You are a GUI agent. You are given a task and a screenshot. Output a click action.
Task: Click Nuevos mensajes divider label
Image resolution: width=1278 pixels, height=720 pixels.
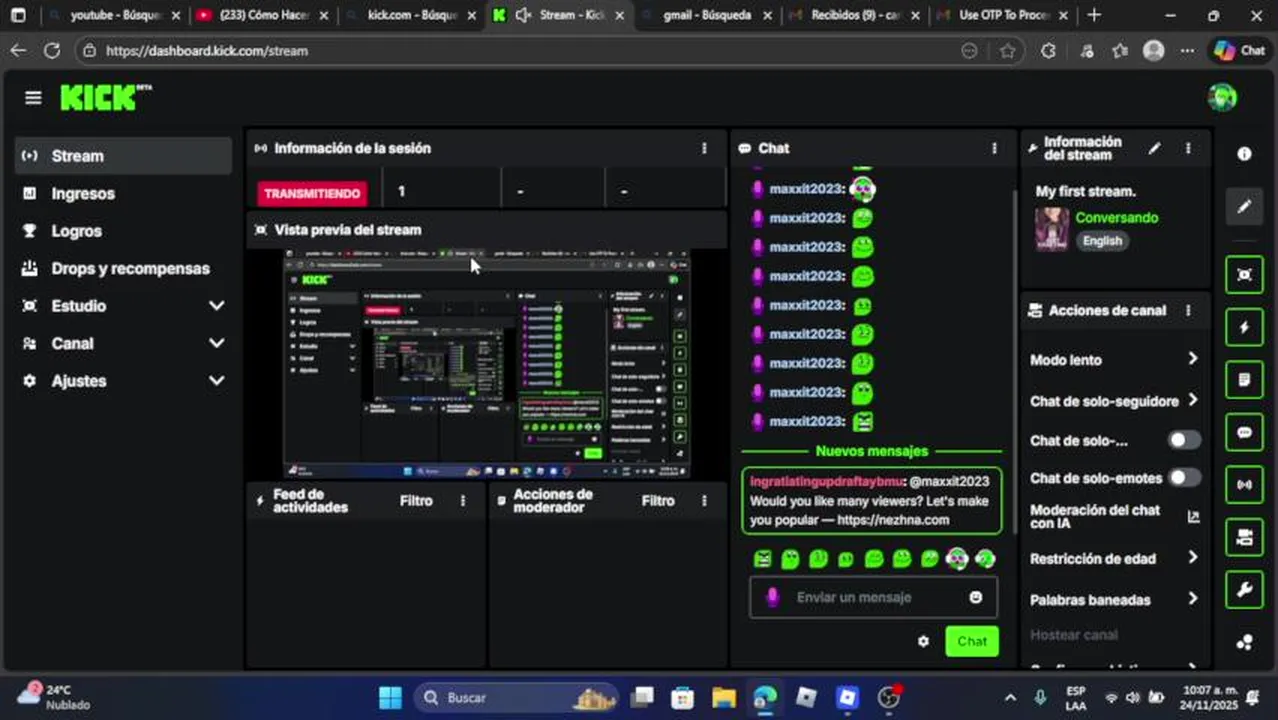(872, 451)
